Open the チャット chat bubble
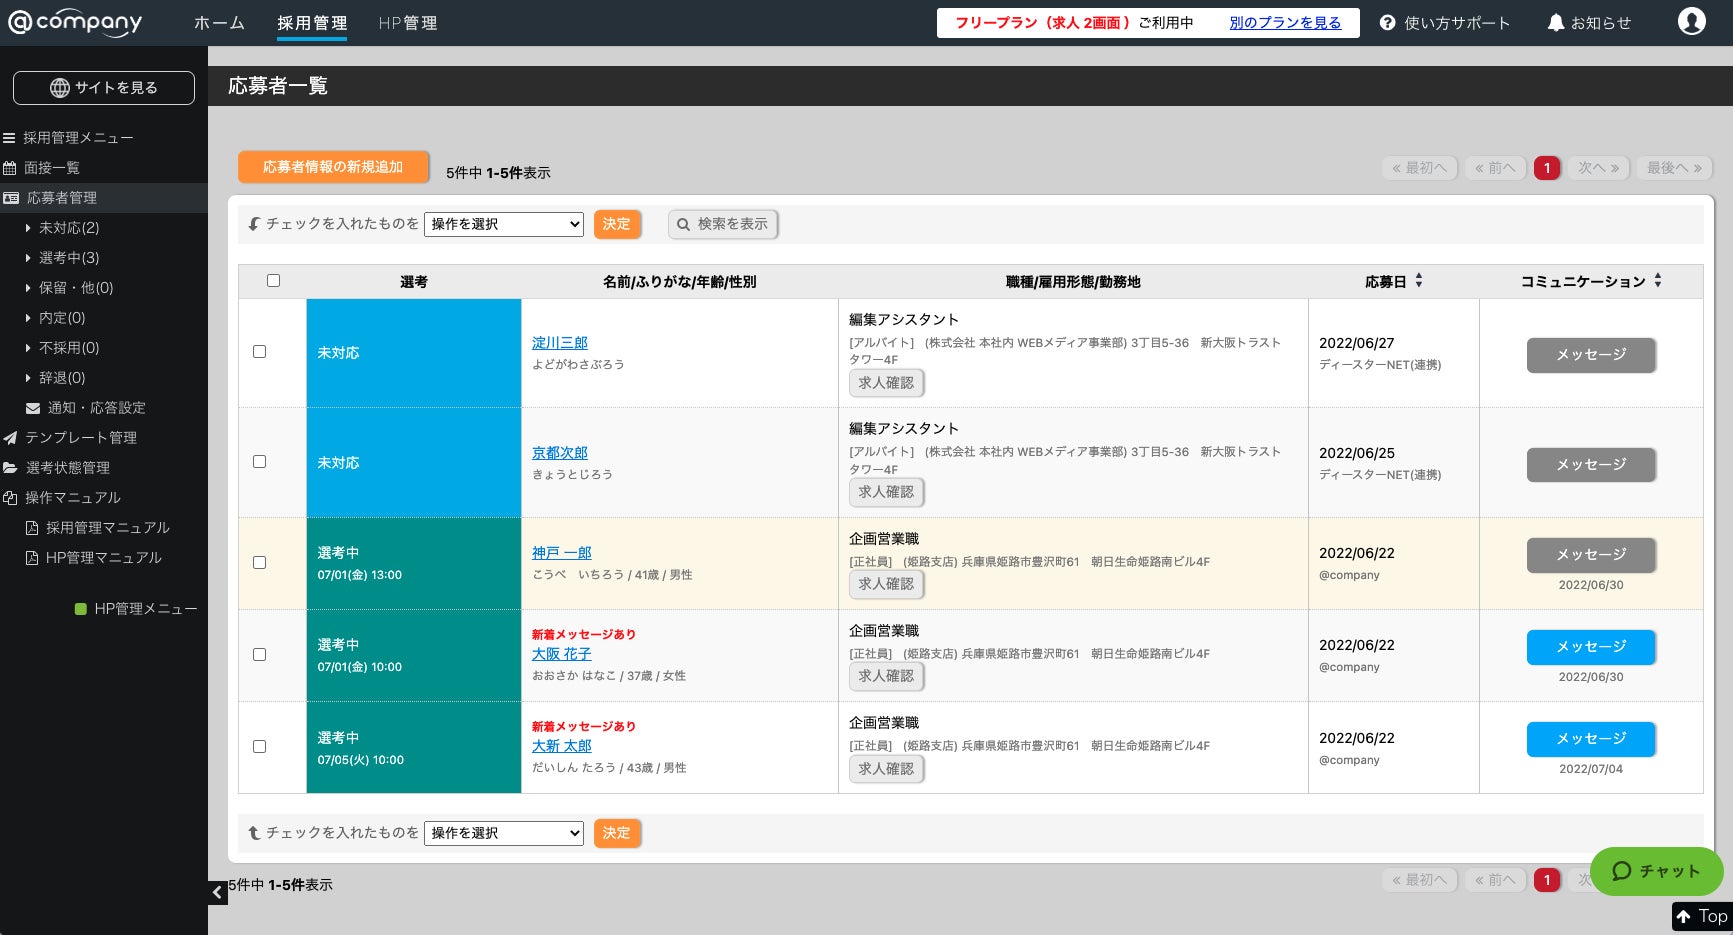The image size is (1733, 935). point(1655,871)
